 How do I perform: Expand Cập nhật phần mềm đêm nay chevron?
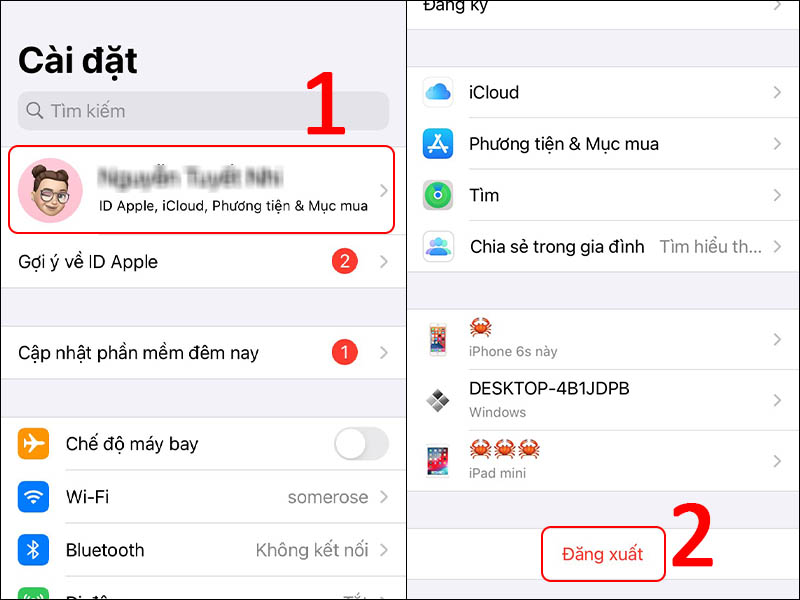384,353
